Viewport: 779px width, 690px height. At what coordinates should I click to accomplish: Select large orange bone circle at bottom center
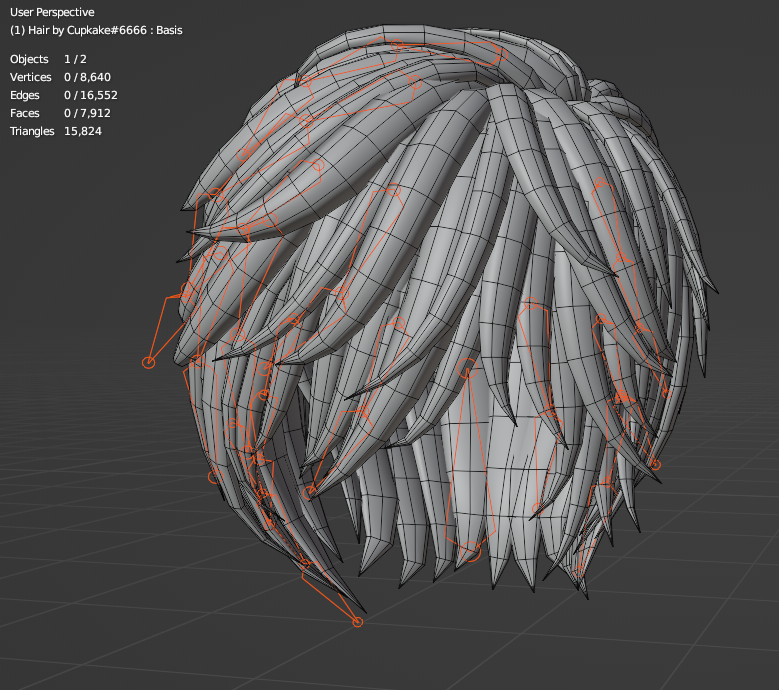click(x=471, y=551)
